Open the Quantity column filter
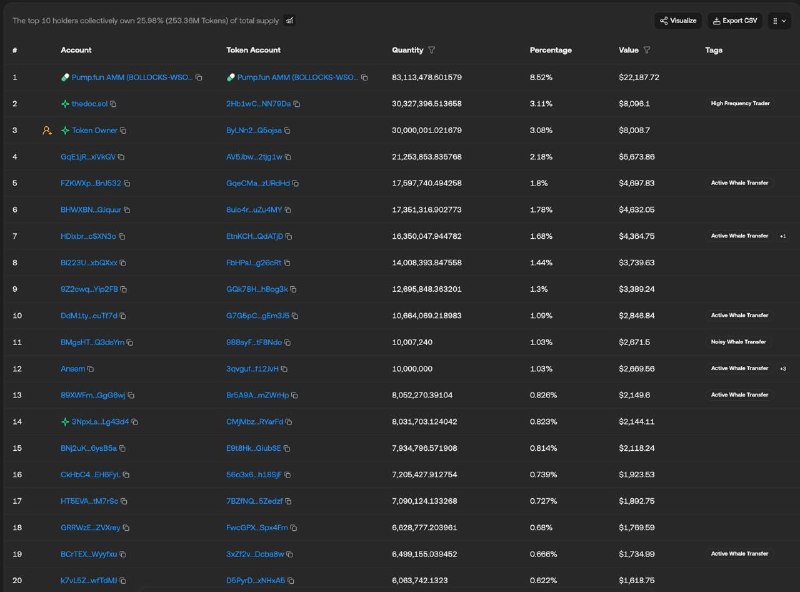Image resolution: width=800 pixels, height=592 pixels. [432, 50]
